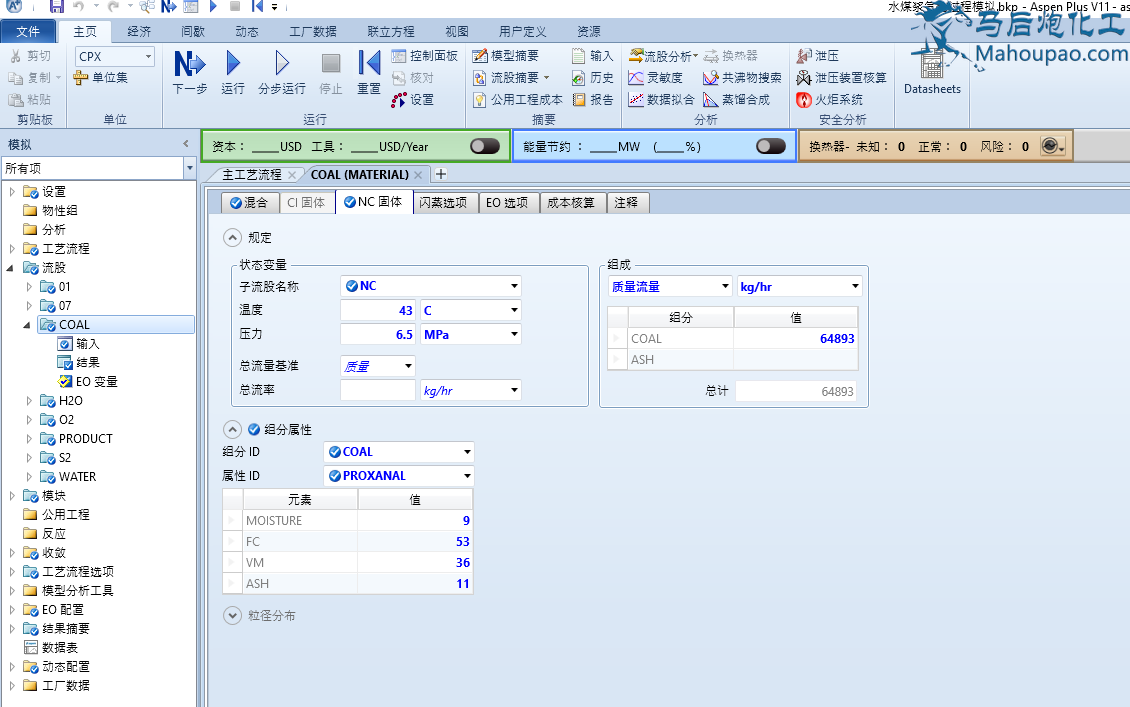Open 泄压 pressure relief tool
Image resolution: width=1130 pixels, height=707 pixels.
point(817,55)
